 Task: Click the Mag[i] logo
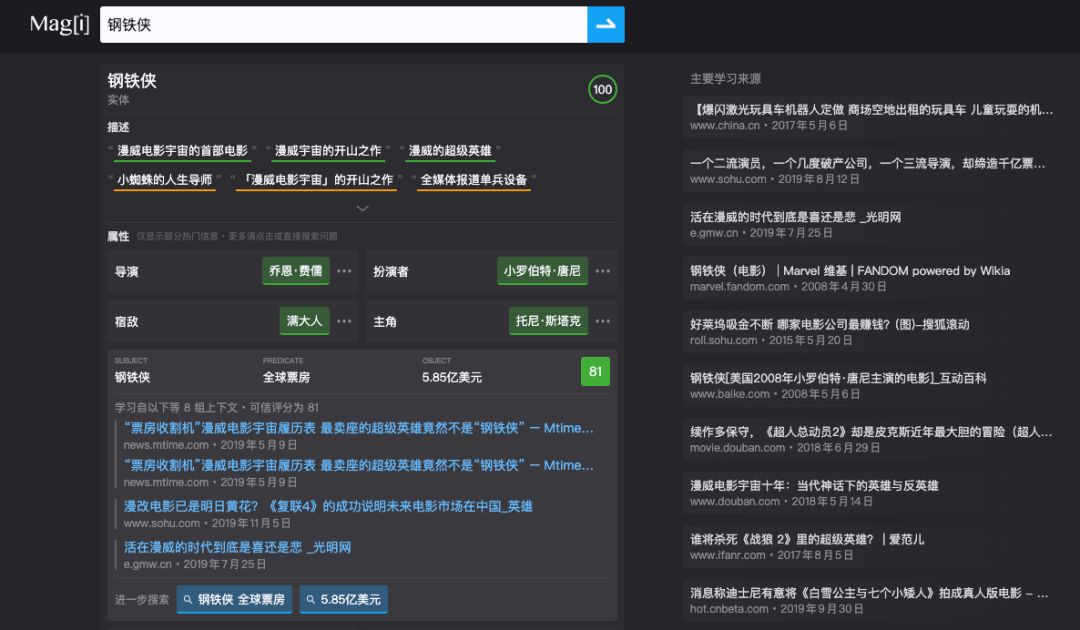coord(59,24)
